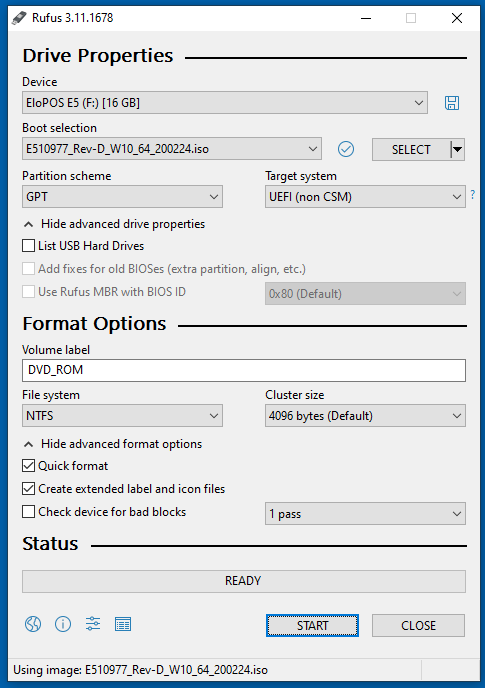Open the About info icon
This screenshot has height=688, width=485.
[63, 624]
